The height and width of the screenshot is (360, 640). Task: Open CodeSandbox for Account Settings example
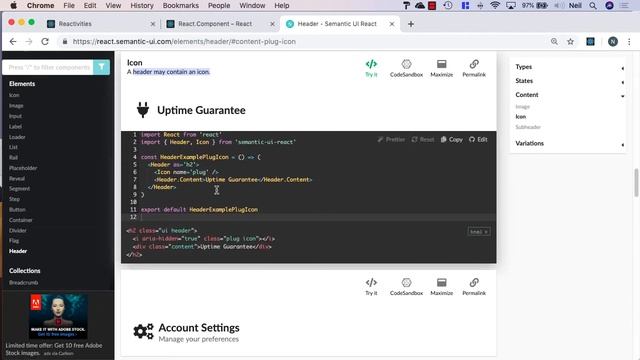(406, 287)
